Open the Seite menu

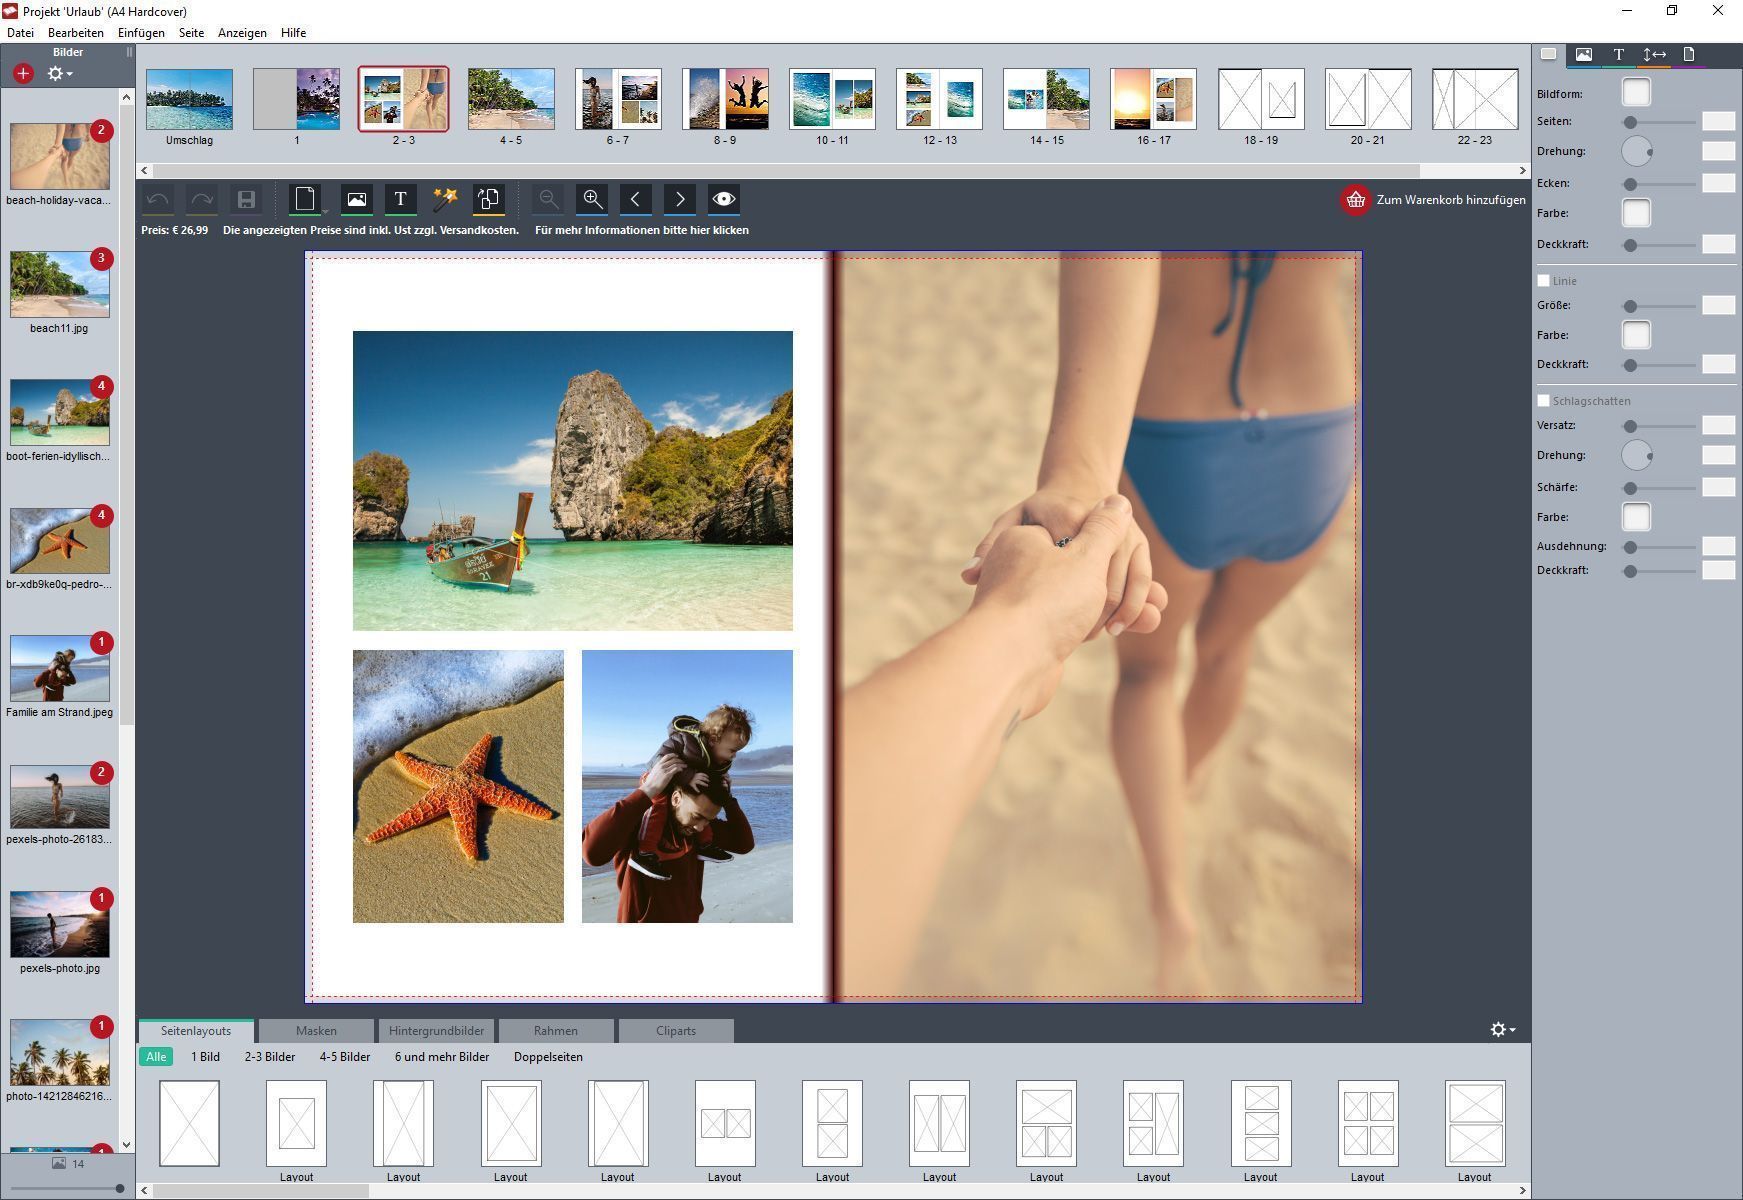191,33
